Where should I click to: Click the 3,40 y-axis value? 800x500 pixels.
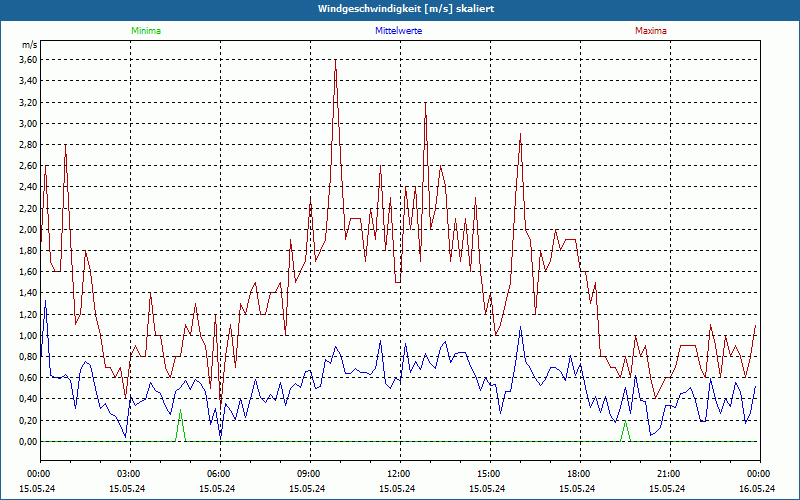pyautogui.click(x=28, y=81)
